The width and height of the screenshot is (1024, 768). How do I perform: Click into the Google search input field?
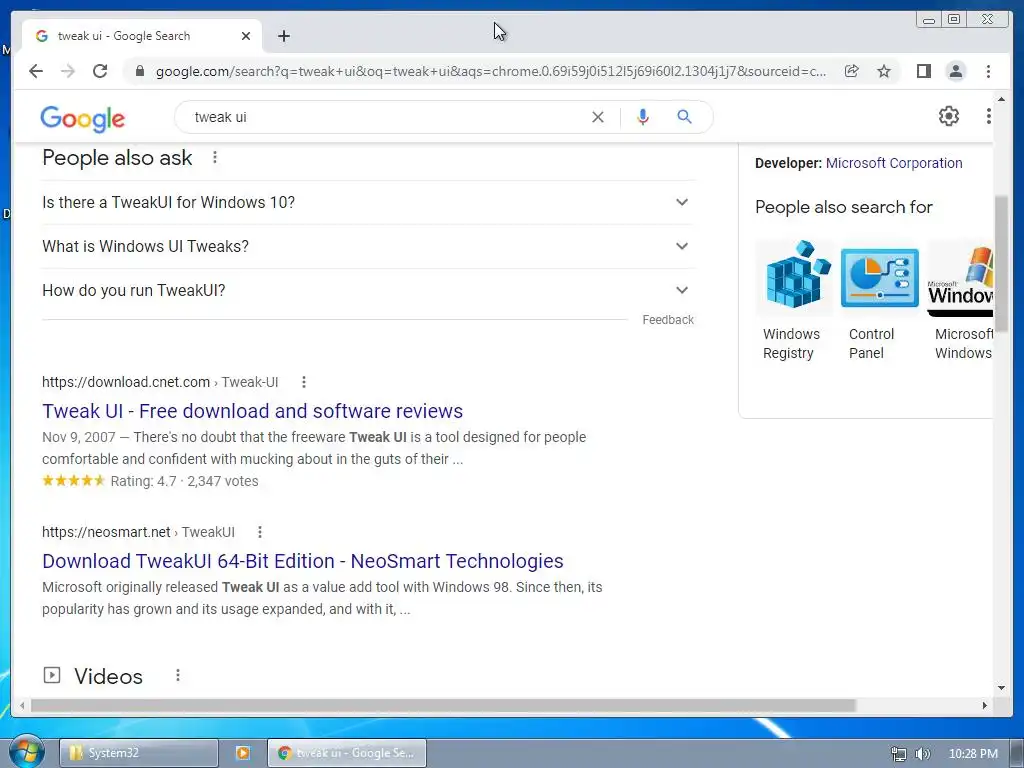(385, 117)
